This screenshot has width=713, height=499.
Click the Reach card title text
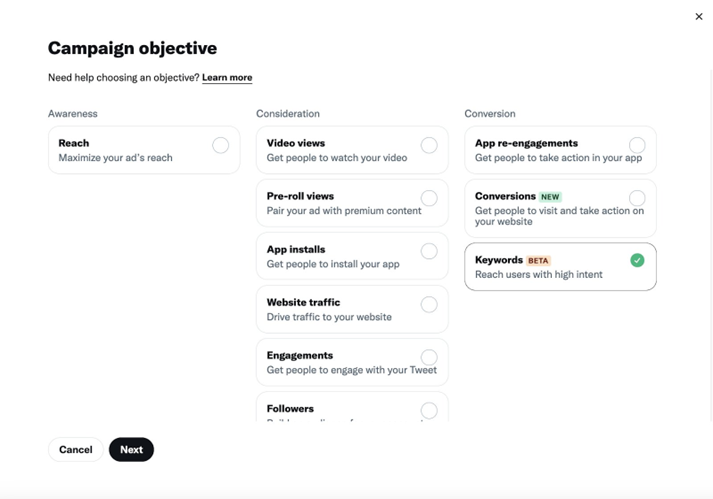[x=74, y=143]
